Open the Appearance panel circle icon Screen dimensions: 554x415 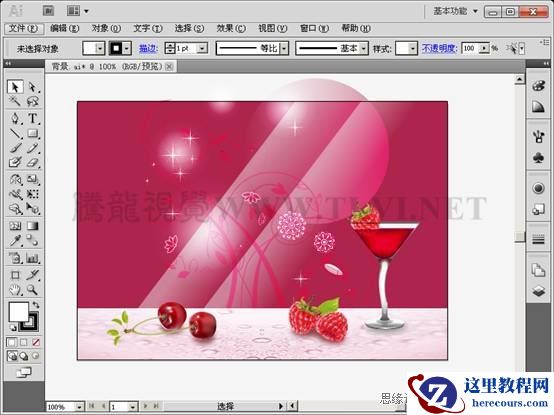pos(538,188)
